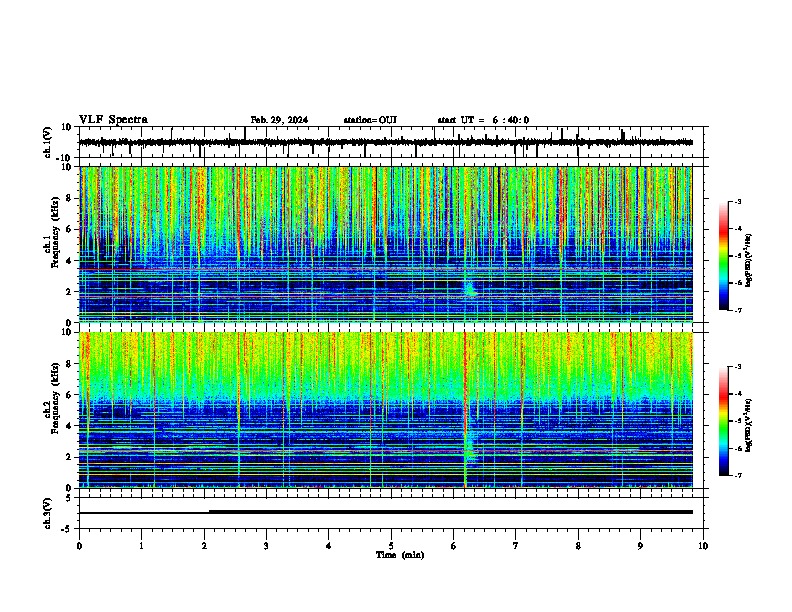
Task: Click the ch.1 colorbar log(PSD) label
Action: 749,260
